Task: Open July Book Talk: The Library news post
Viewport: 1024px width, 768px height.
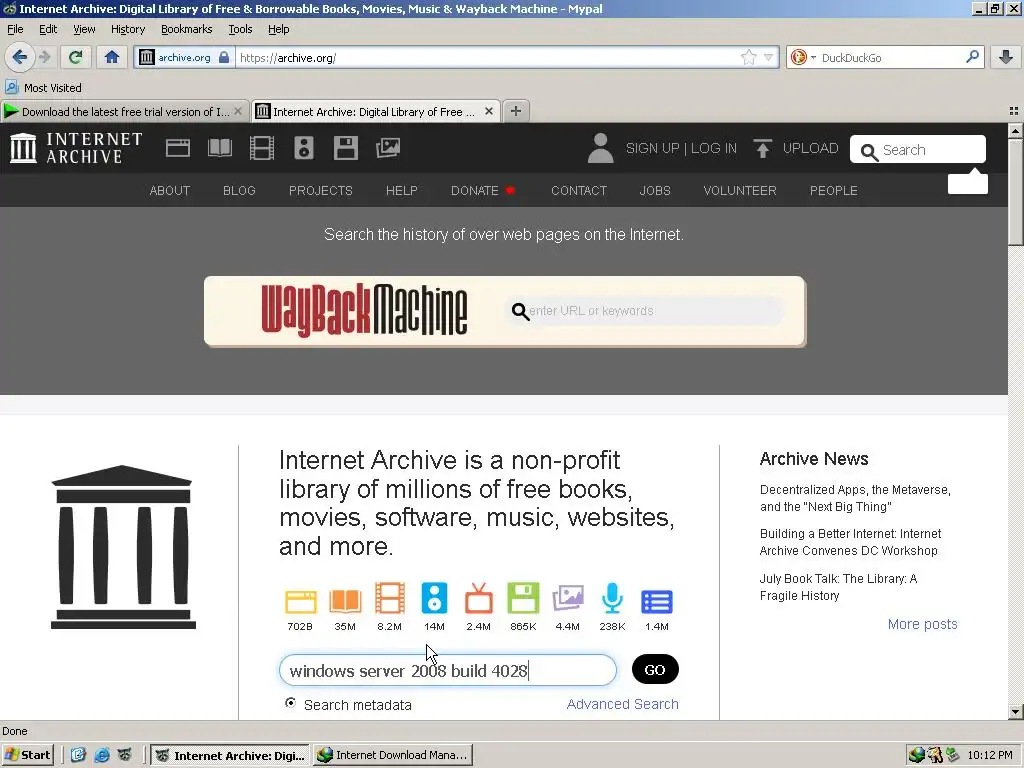Action: pyautogui.click(x=839, y=586)
